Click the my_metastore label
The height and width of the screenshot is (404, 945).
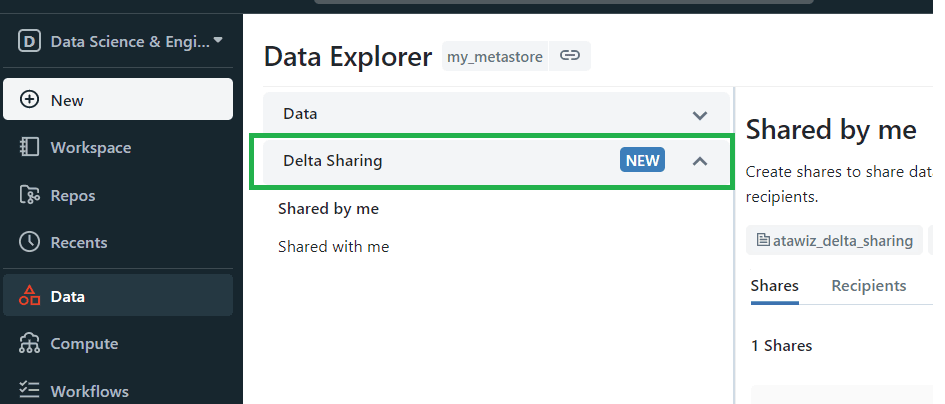[495, 57]
